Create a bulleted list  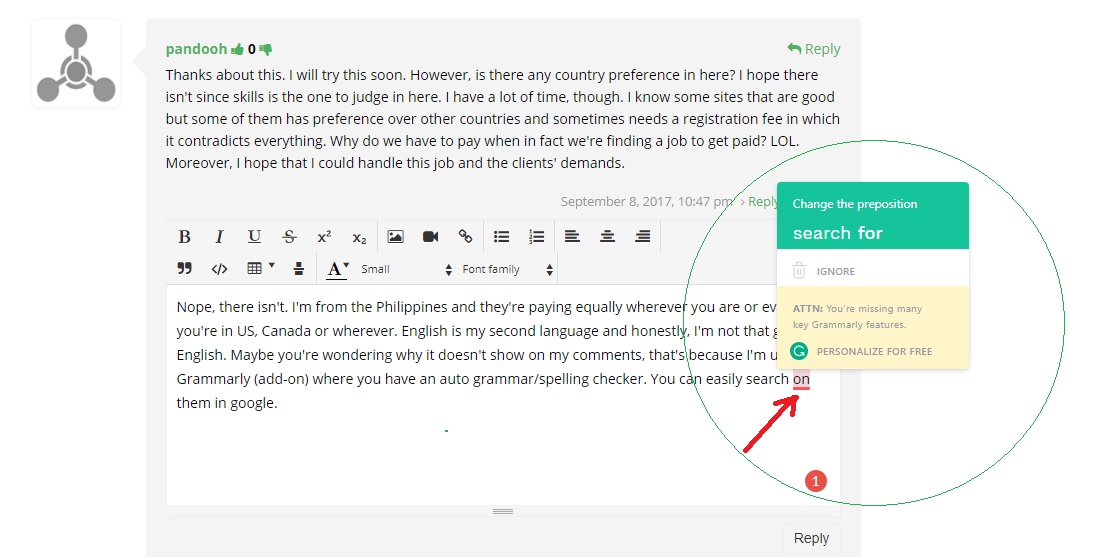click(x=502, y=237)
